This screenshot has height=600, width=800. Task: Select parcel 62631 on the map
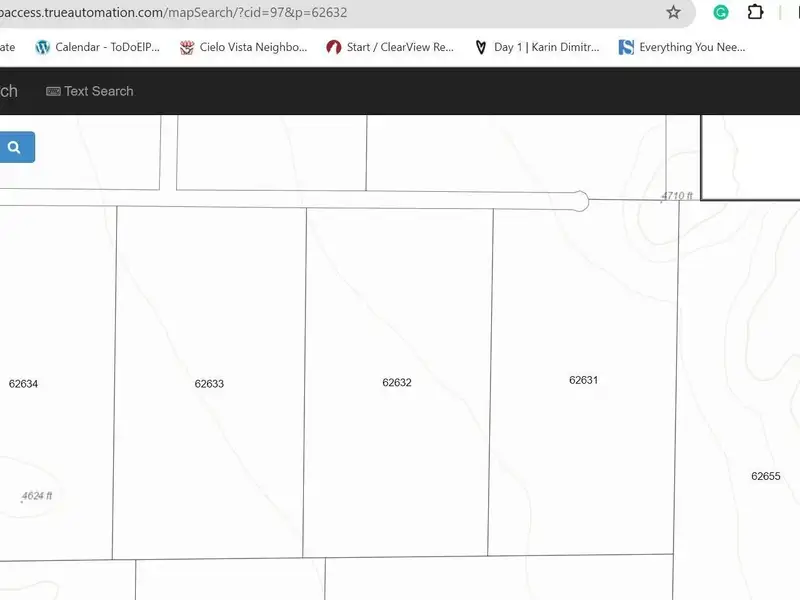[x=583, y=380]
